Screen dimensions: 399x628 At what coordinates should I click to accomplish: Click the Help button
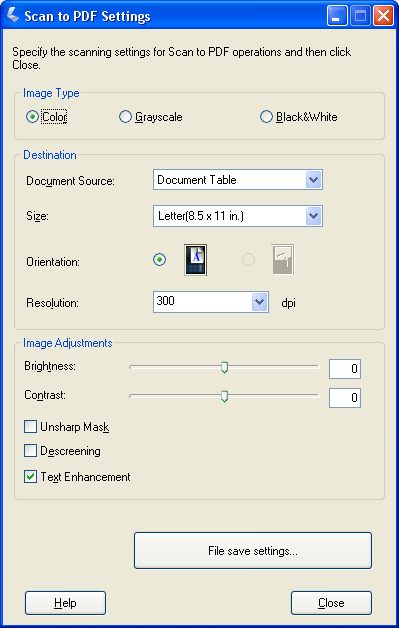click(x=65, y=603)
